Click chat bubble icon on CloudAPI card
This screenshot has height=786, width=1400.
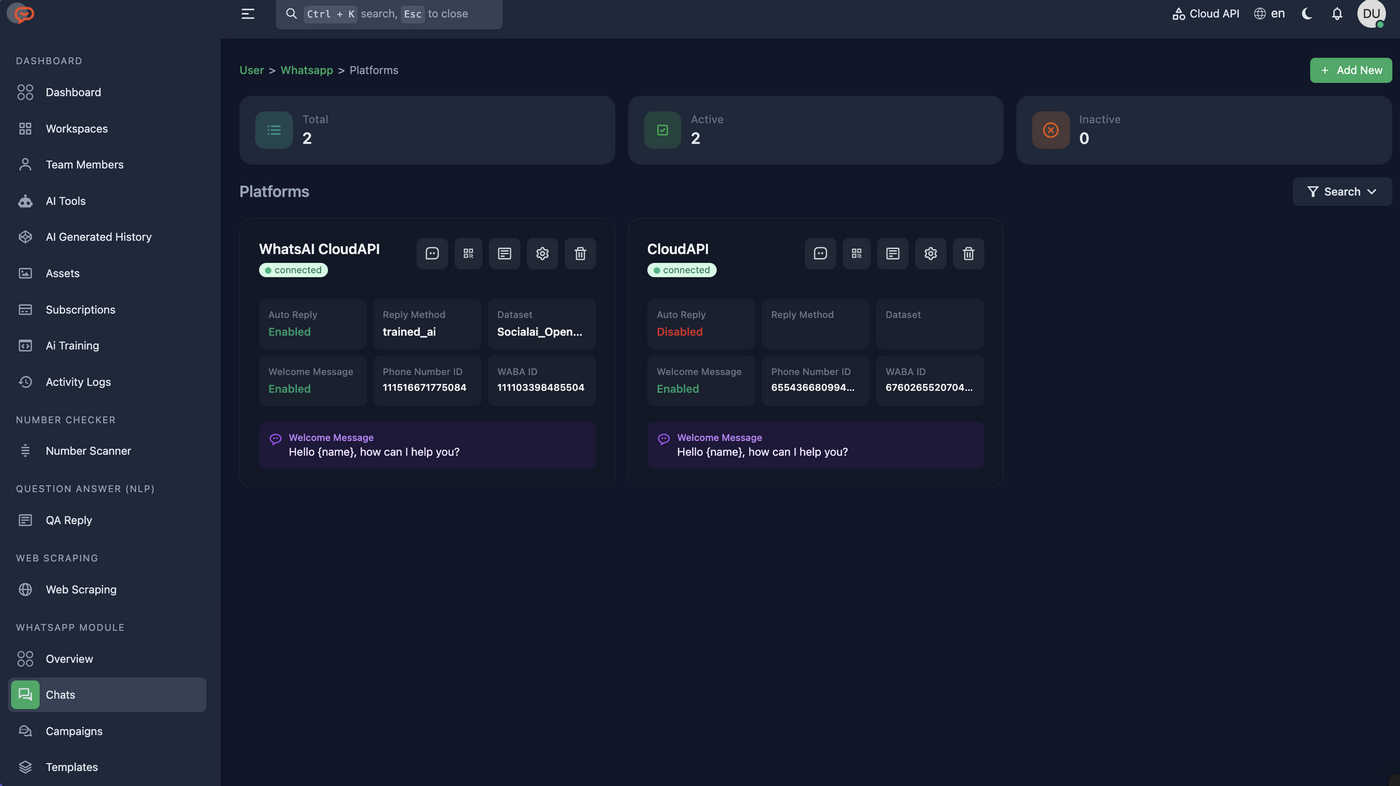pyautogui.click(x=820, y=254)
